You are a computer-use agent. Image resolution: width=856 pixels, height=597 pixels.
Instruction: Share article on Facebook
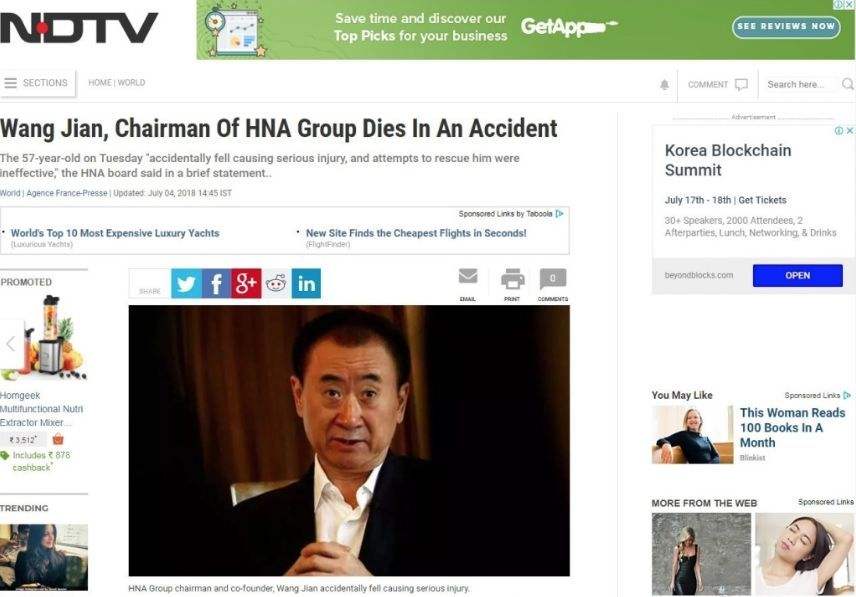click(x=216, y=283)
